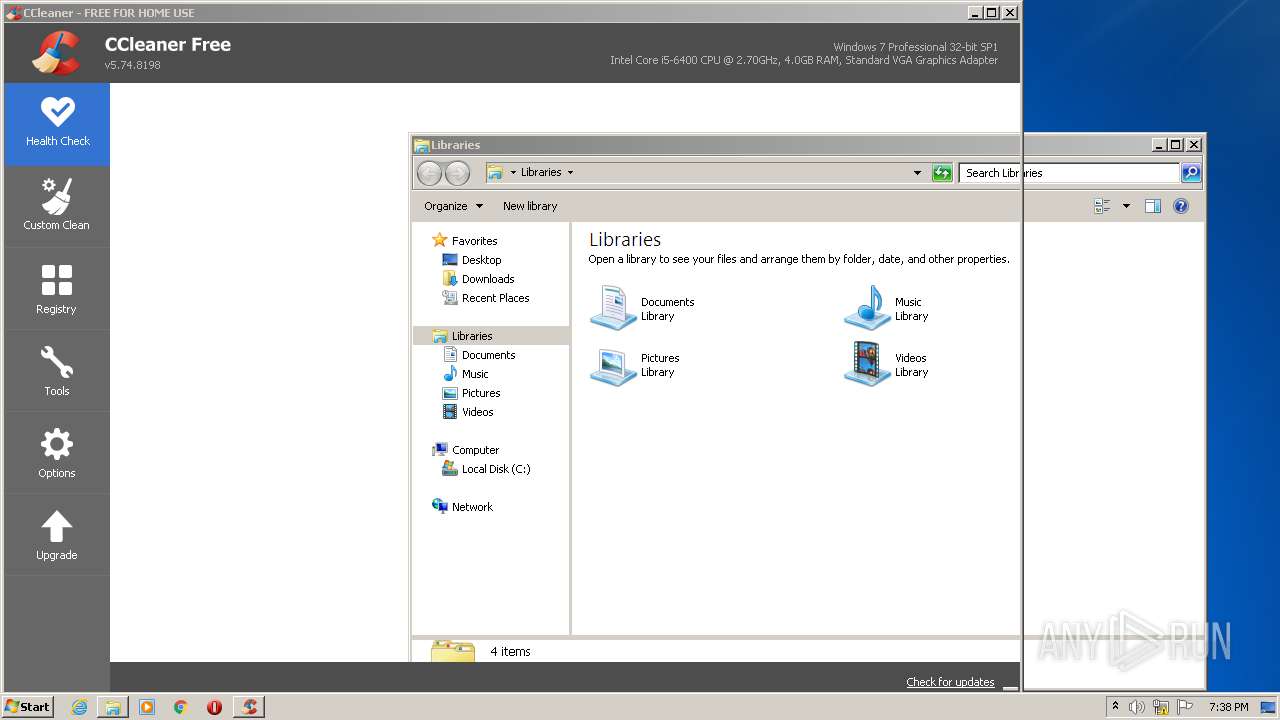Screen dimensions: 1280x720
Task: Click the network tray icon
Action: pyautogui.click(x=1161, y=707)
